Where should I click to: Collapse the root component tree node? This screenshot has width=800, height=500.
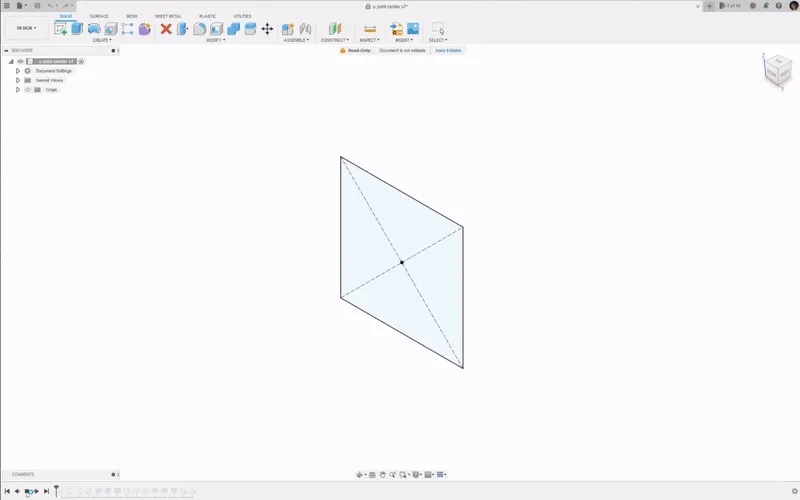[x=11, y=61]
